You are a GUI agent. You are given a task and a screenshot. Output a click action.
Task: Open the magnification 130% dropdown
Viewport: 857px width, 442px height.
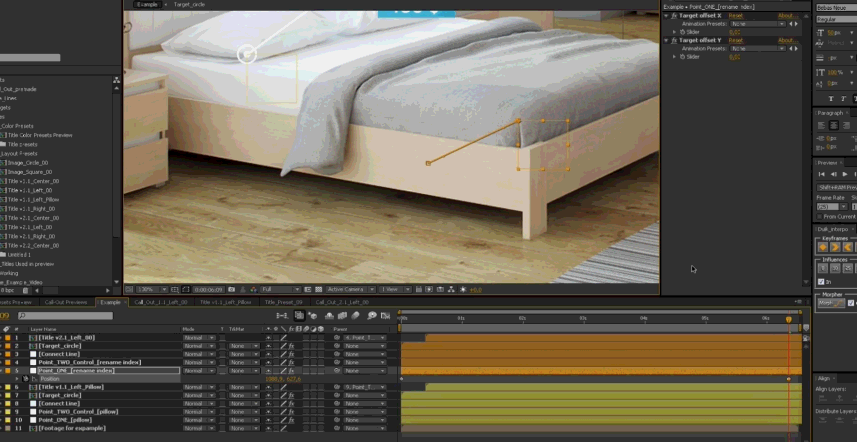pyautogui.click(x=151, y=290)
